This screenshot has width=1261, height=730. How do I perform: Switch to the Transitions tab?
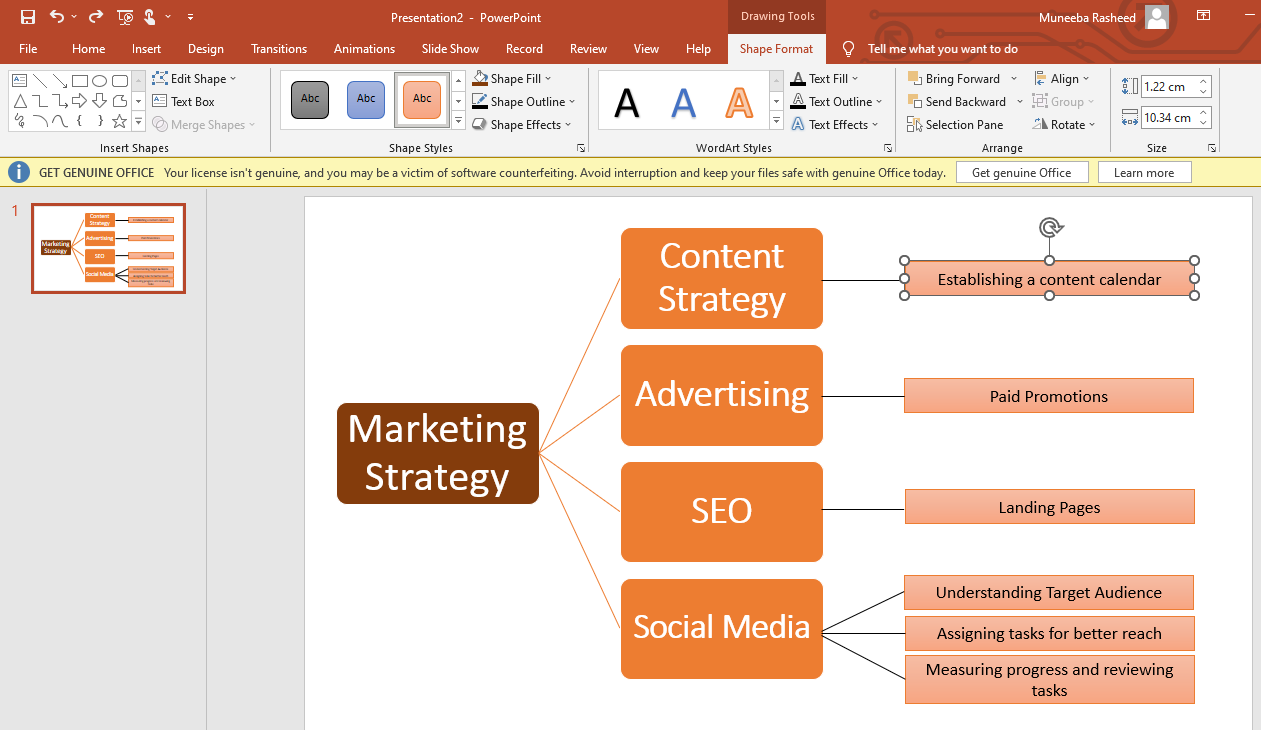coord(279,49)
